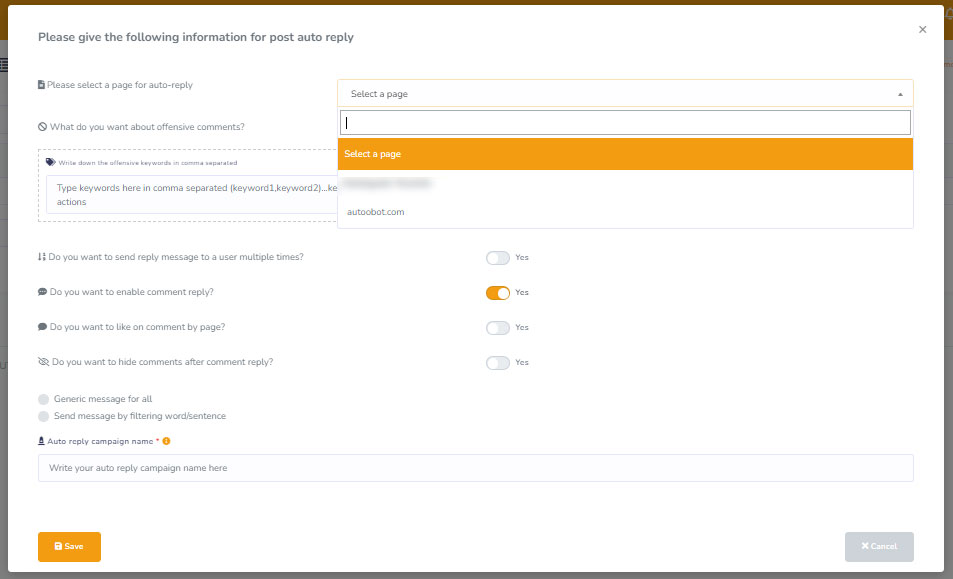Select Generic message for all radio option

[x=44, y=399]
